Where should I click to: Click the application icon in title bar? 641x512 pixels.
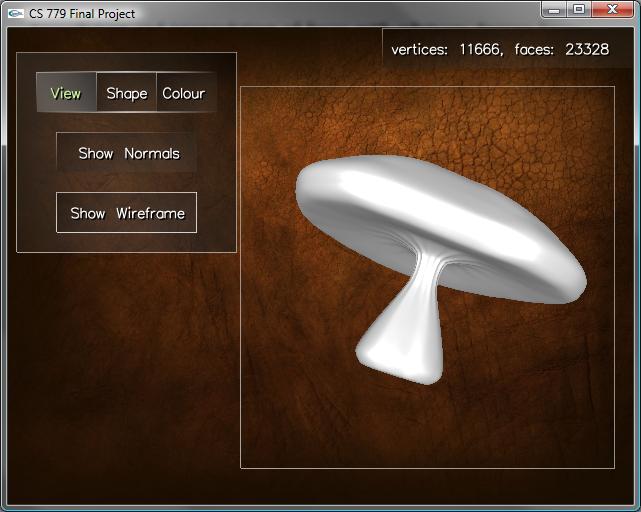pos(16,14)
